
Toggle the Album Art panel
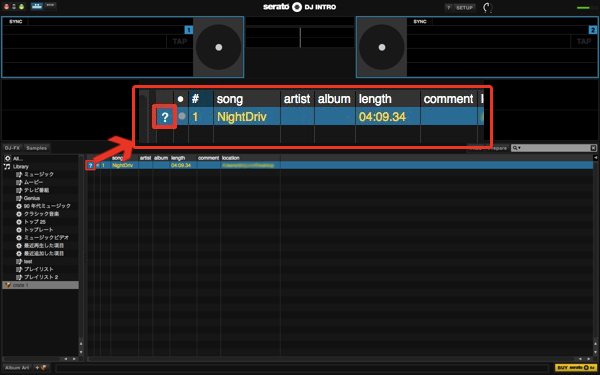17,367
